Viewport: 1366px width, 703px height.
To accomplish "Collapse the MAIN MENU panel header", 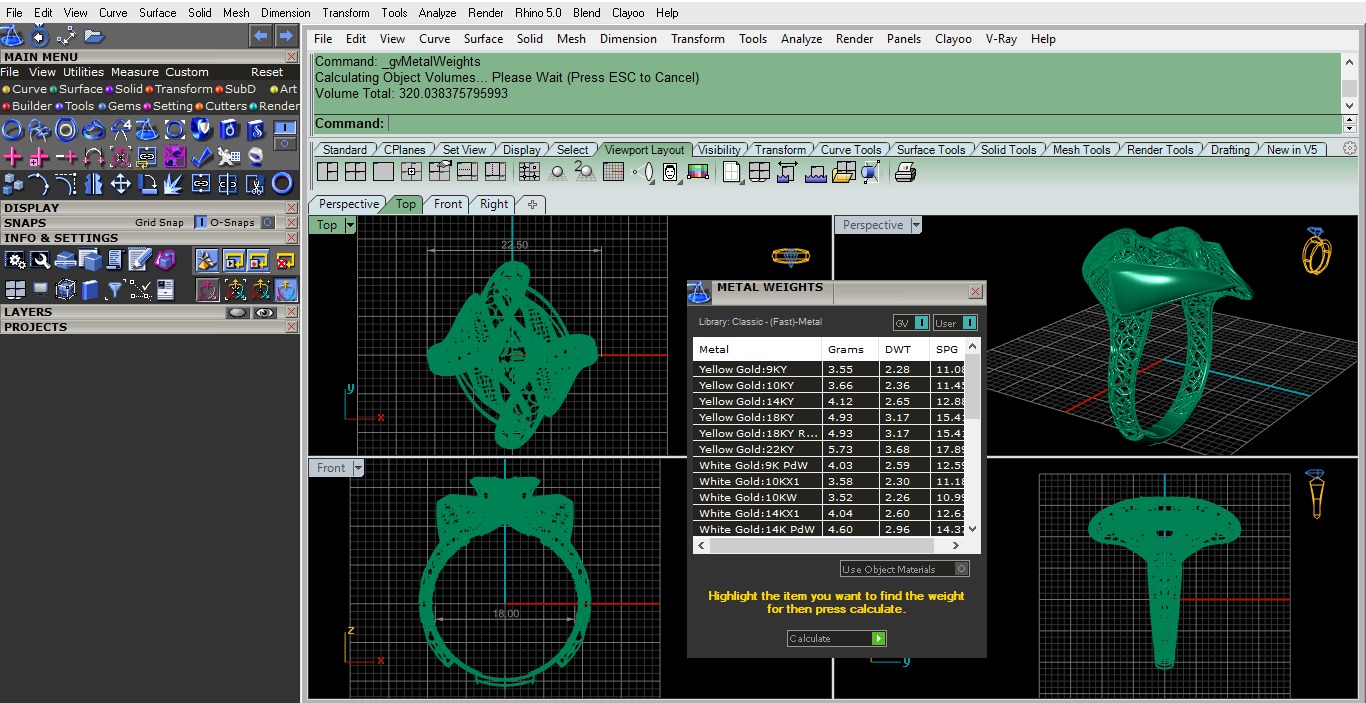I will click(x=150, y=57).
